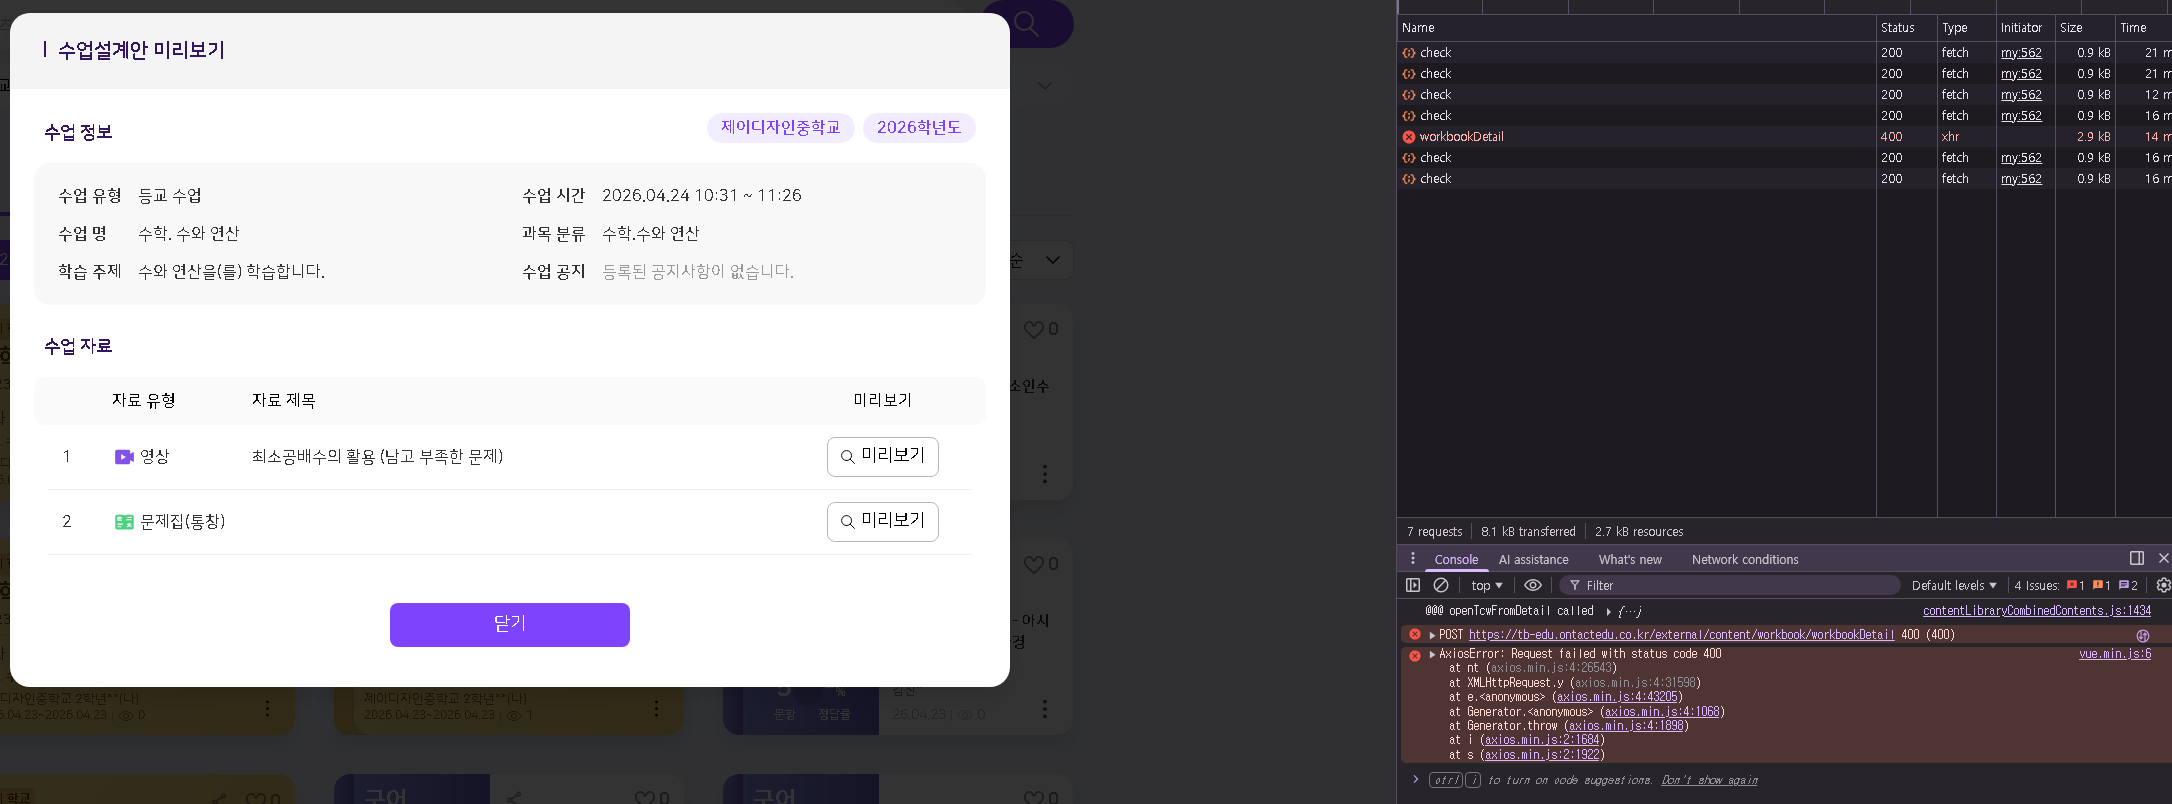
Task: Open the top context dropdown
Action: click(x=1486, y=586)
